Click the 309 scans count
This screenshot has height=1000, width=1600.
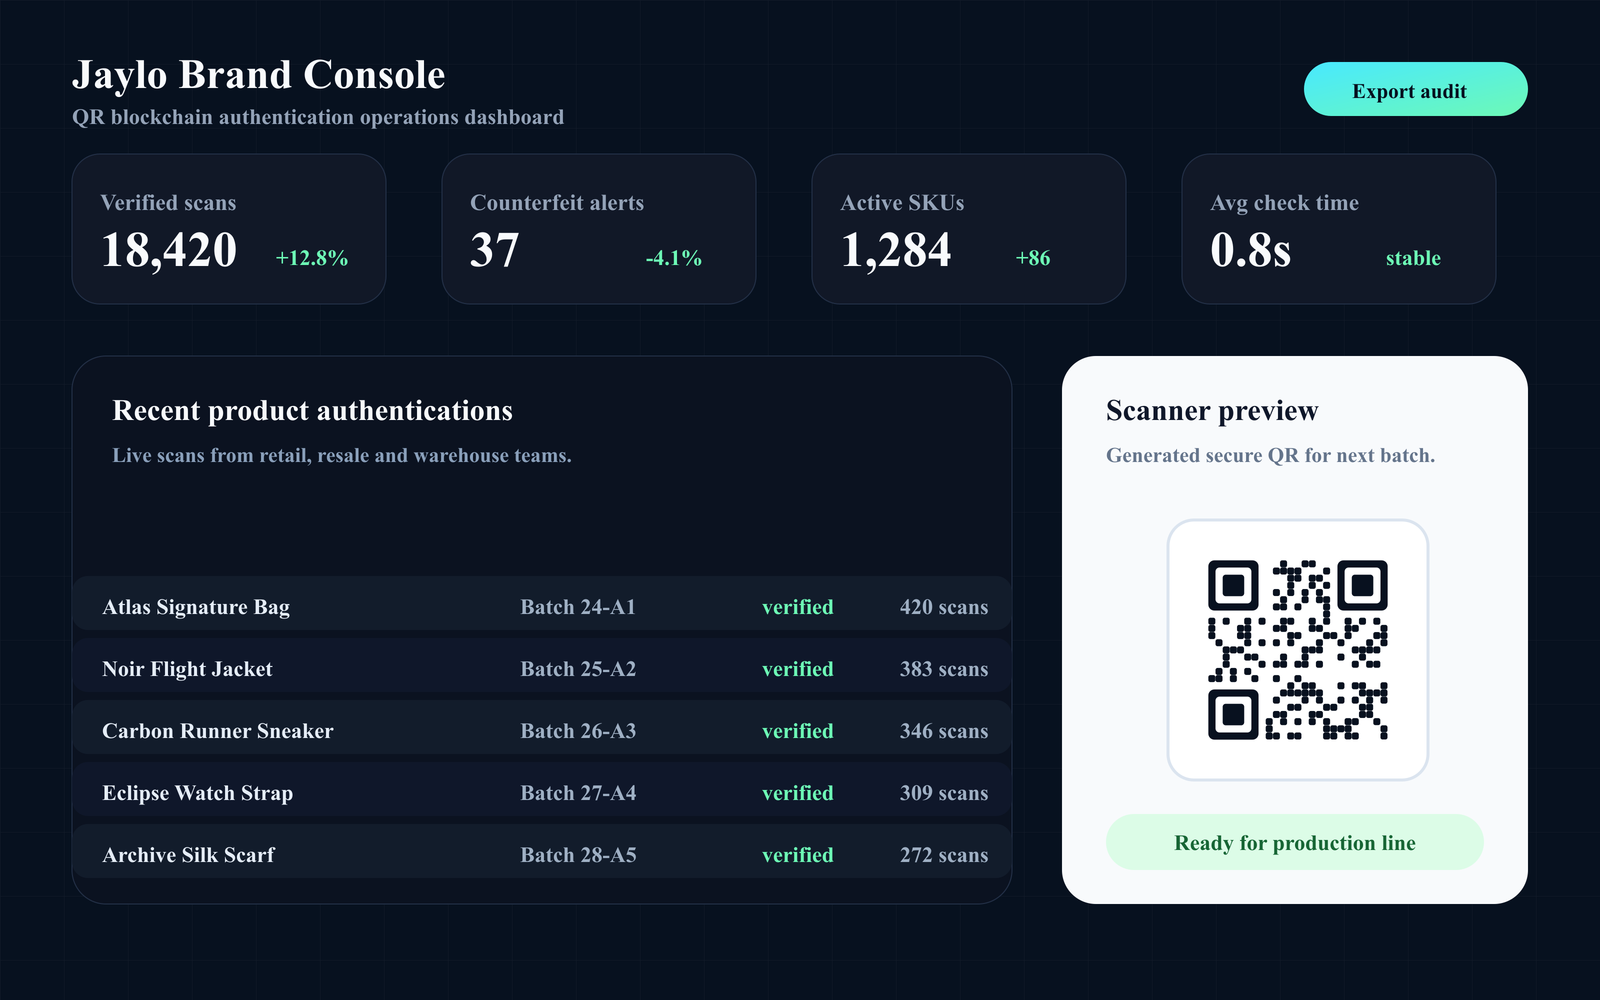(944, 793)
